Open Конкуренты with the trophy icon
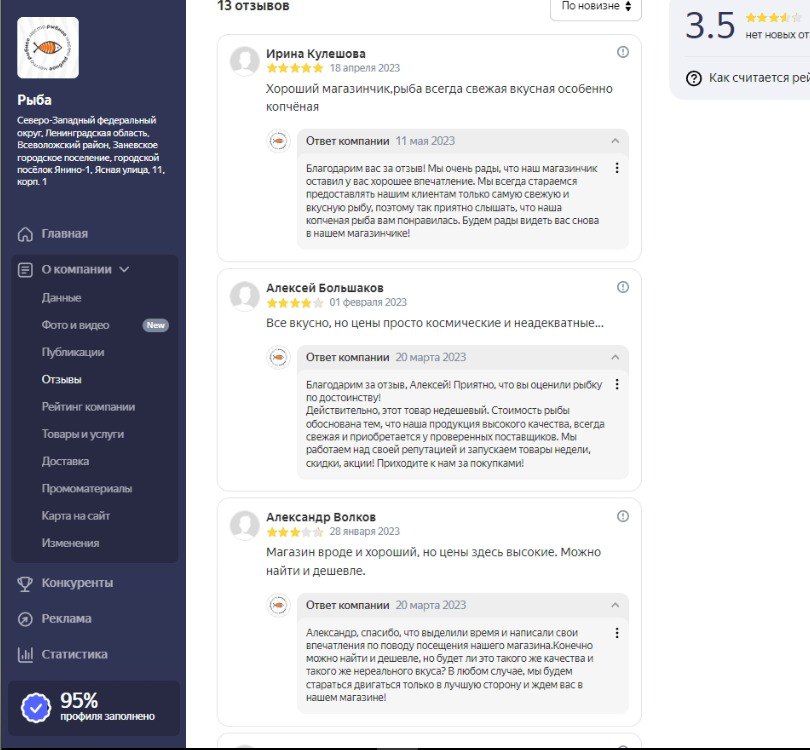810x750 pixels. [x=76, y=583]
